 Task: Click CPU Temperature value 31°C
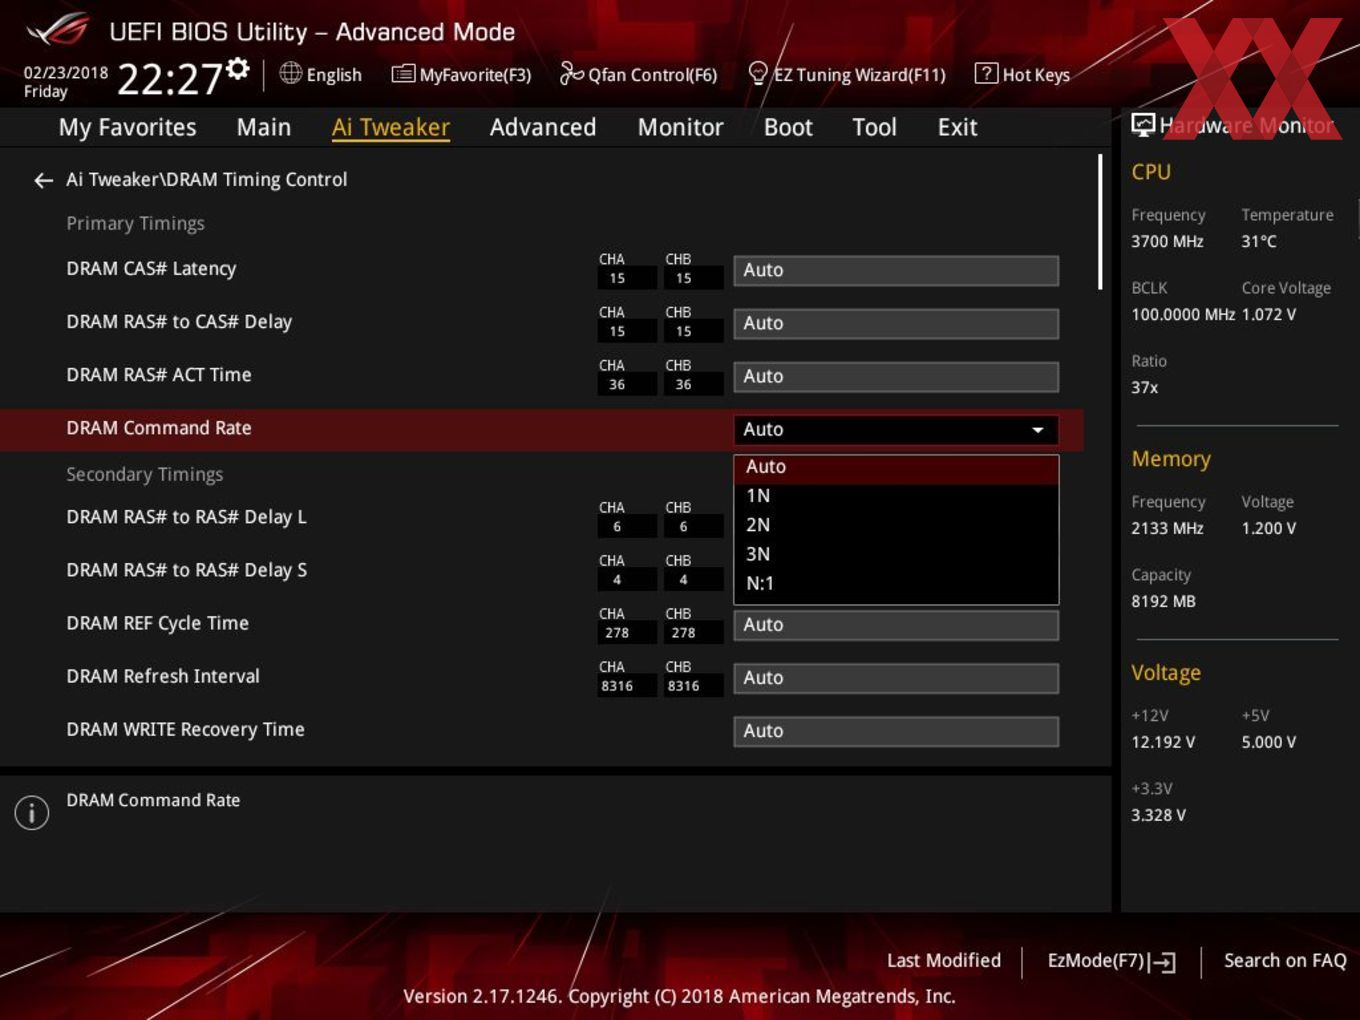(1259, 242)
